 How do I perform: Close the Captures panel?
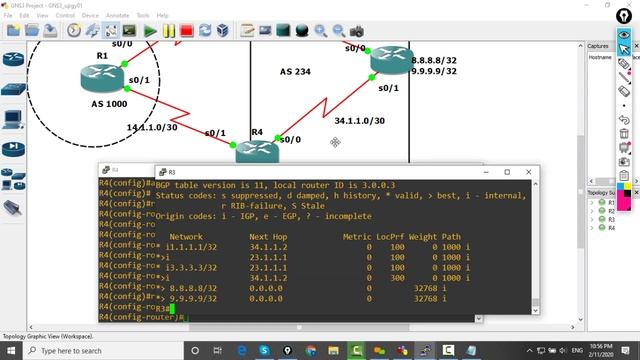tap(636, 46)
